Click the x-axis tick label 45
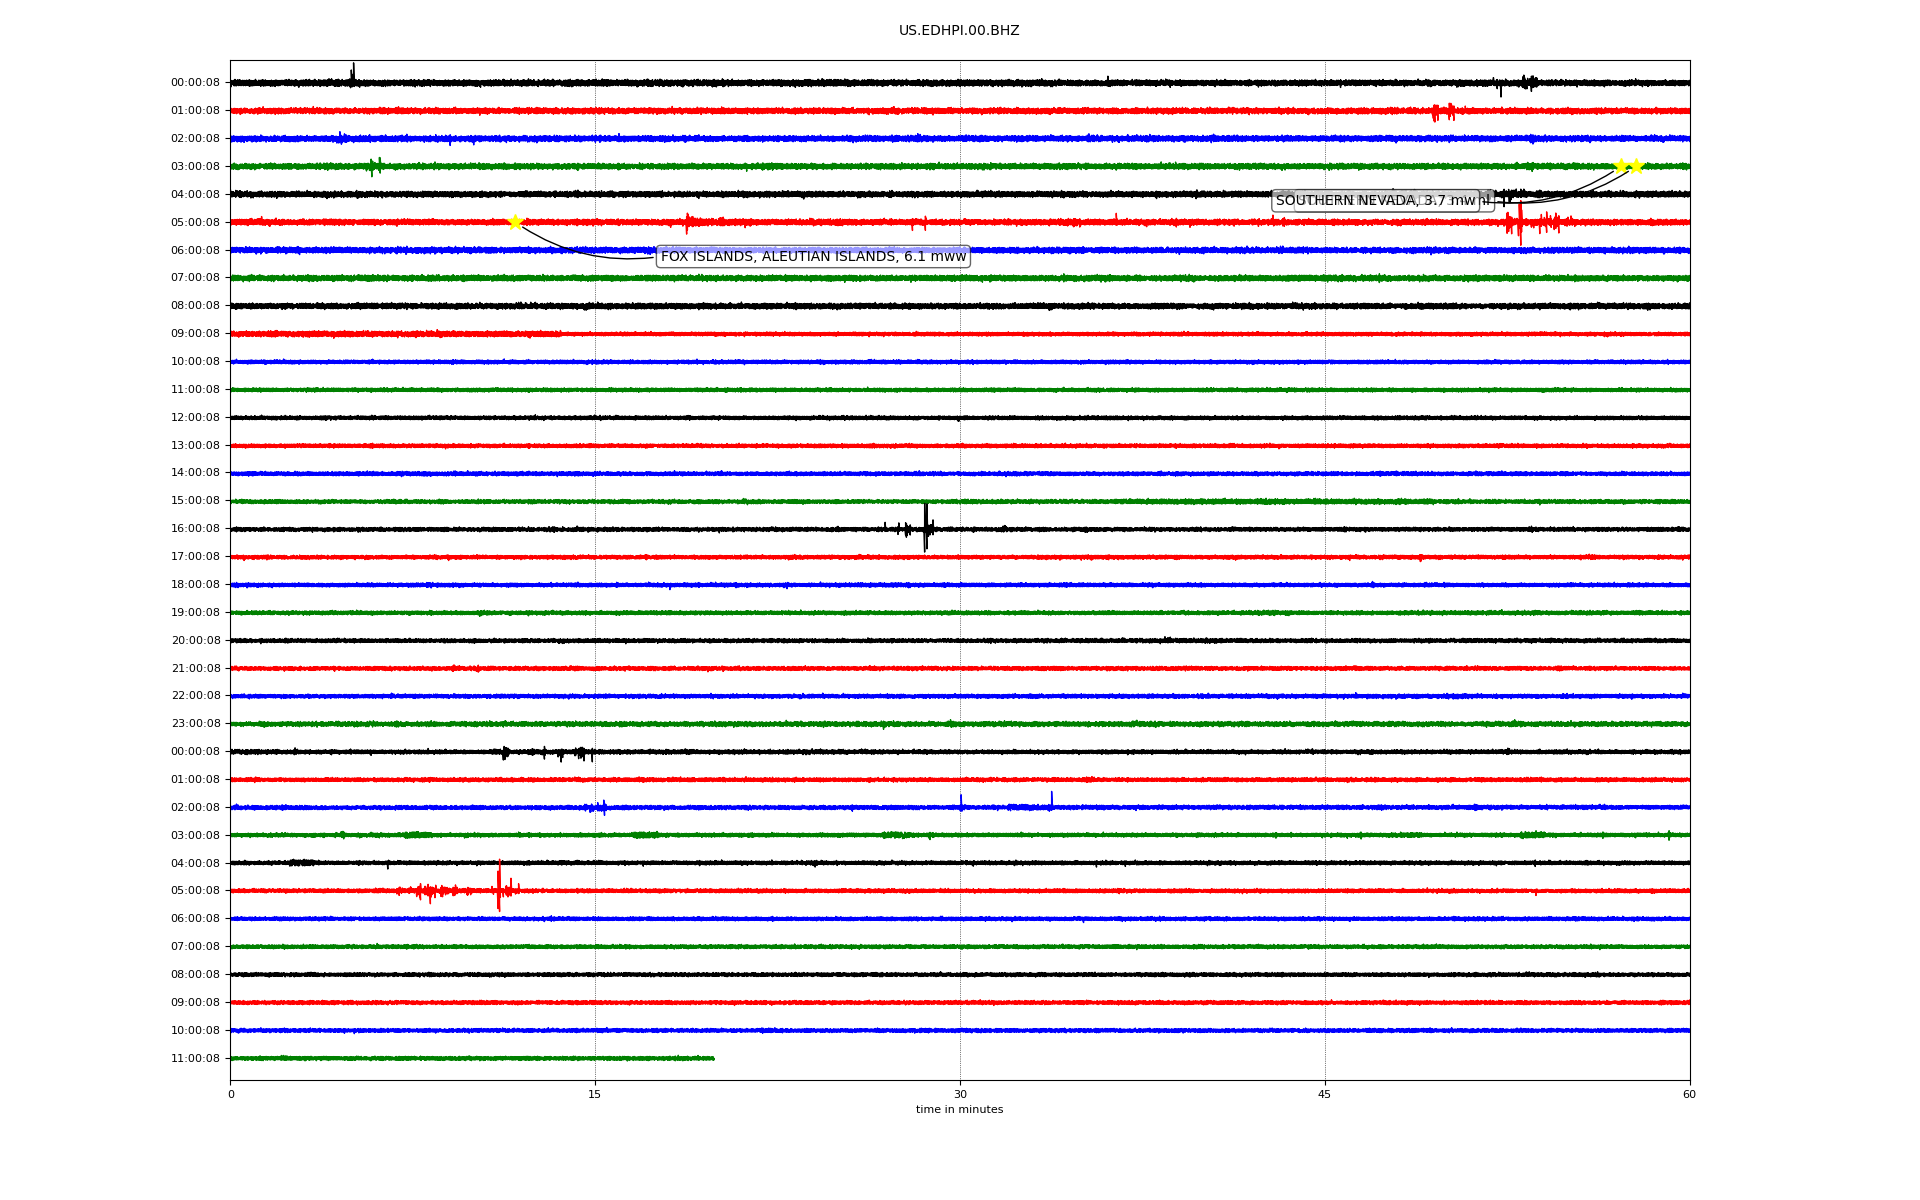 [1325, 1094]
